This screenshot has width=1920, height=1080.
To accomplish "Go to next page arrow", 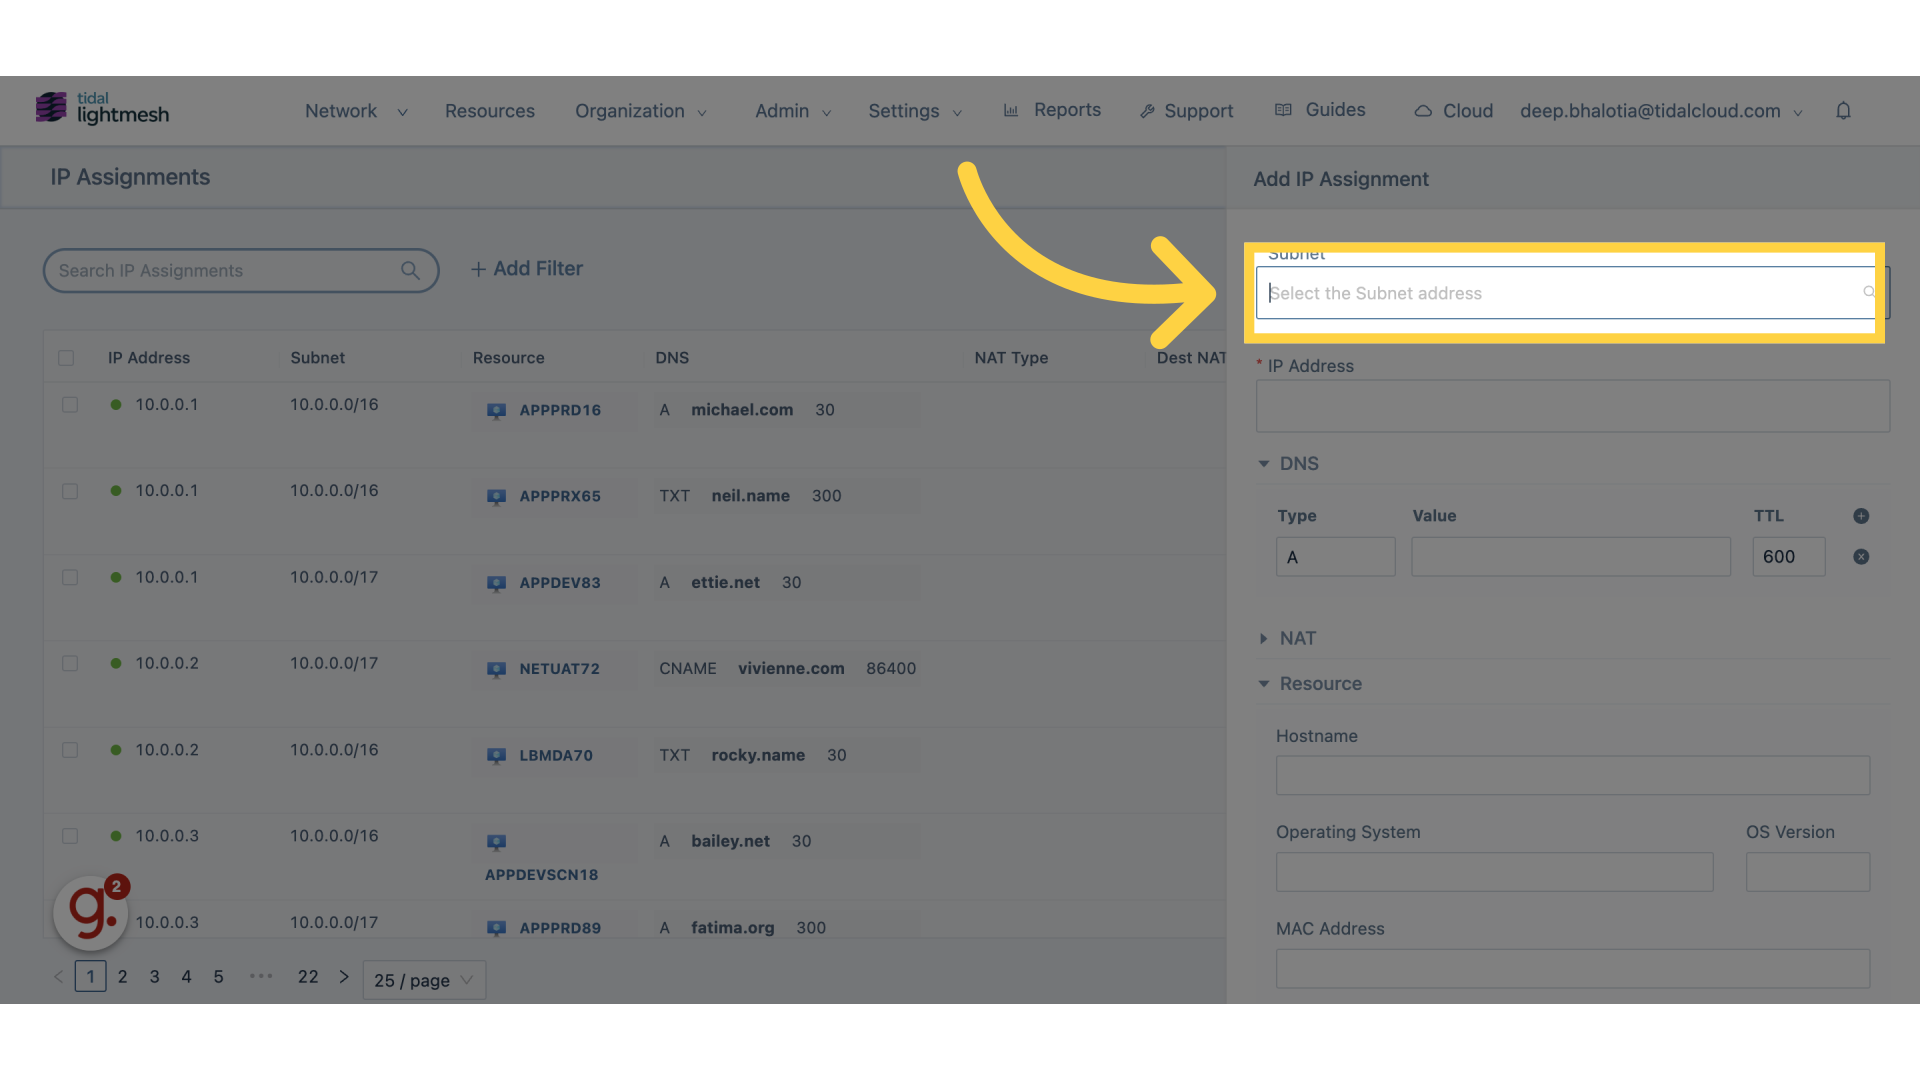I will tap(344, 977).
